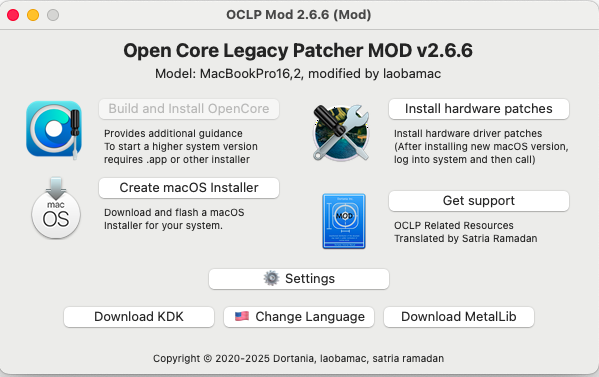The height and width of the screenshot is (377, 599).
Task: Select Install hardware patches
Action: [479, 109]
